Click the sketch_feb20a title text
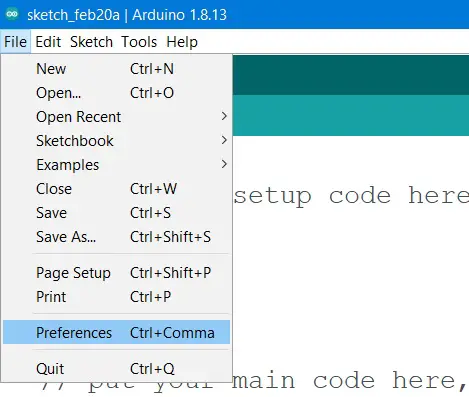The image size is (469, 397). (73, 15)
